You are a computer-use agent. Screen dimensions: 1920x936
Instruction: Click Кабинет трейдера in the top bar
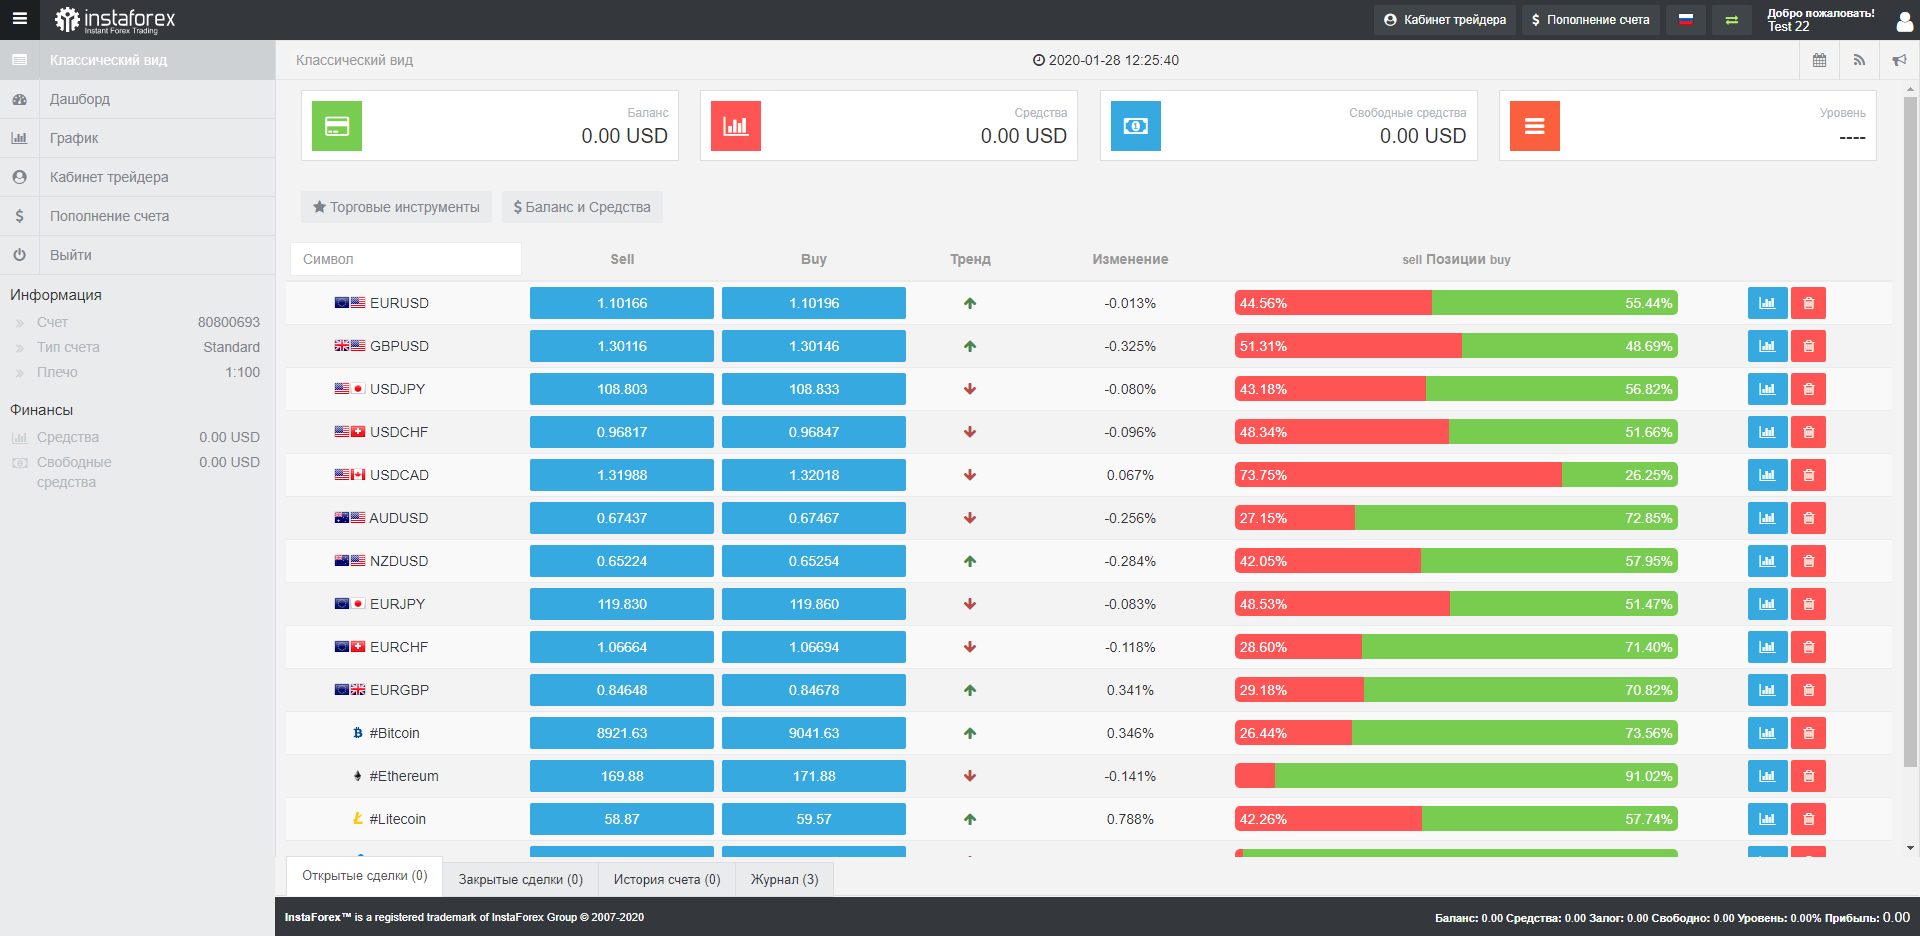pos(1444,19)
